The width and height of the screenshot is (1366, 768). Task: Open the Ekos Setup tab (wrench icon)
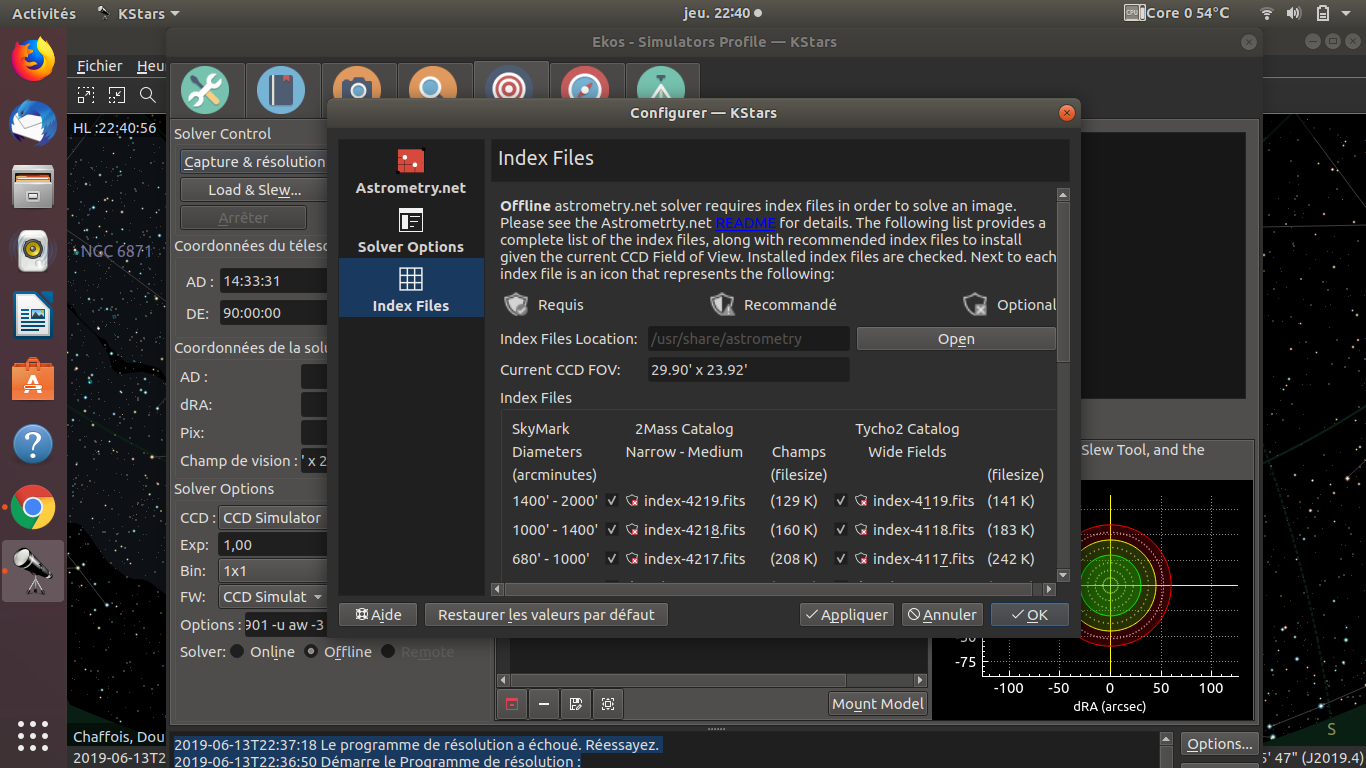coord(206,91)
